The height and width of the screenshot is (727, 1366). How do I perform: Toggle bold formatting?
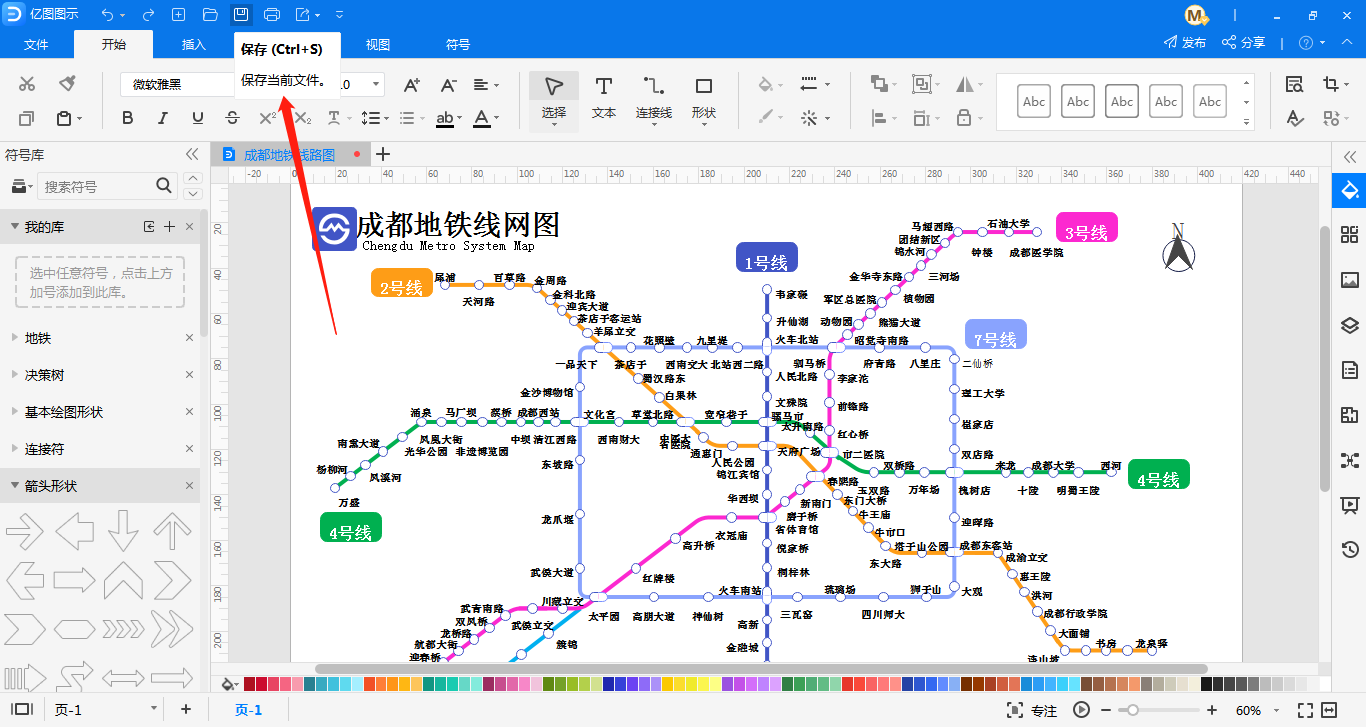(127, 118)
